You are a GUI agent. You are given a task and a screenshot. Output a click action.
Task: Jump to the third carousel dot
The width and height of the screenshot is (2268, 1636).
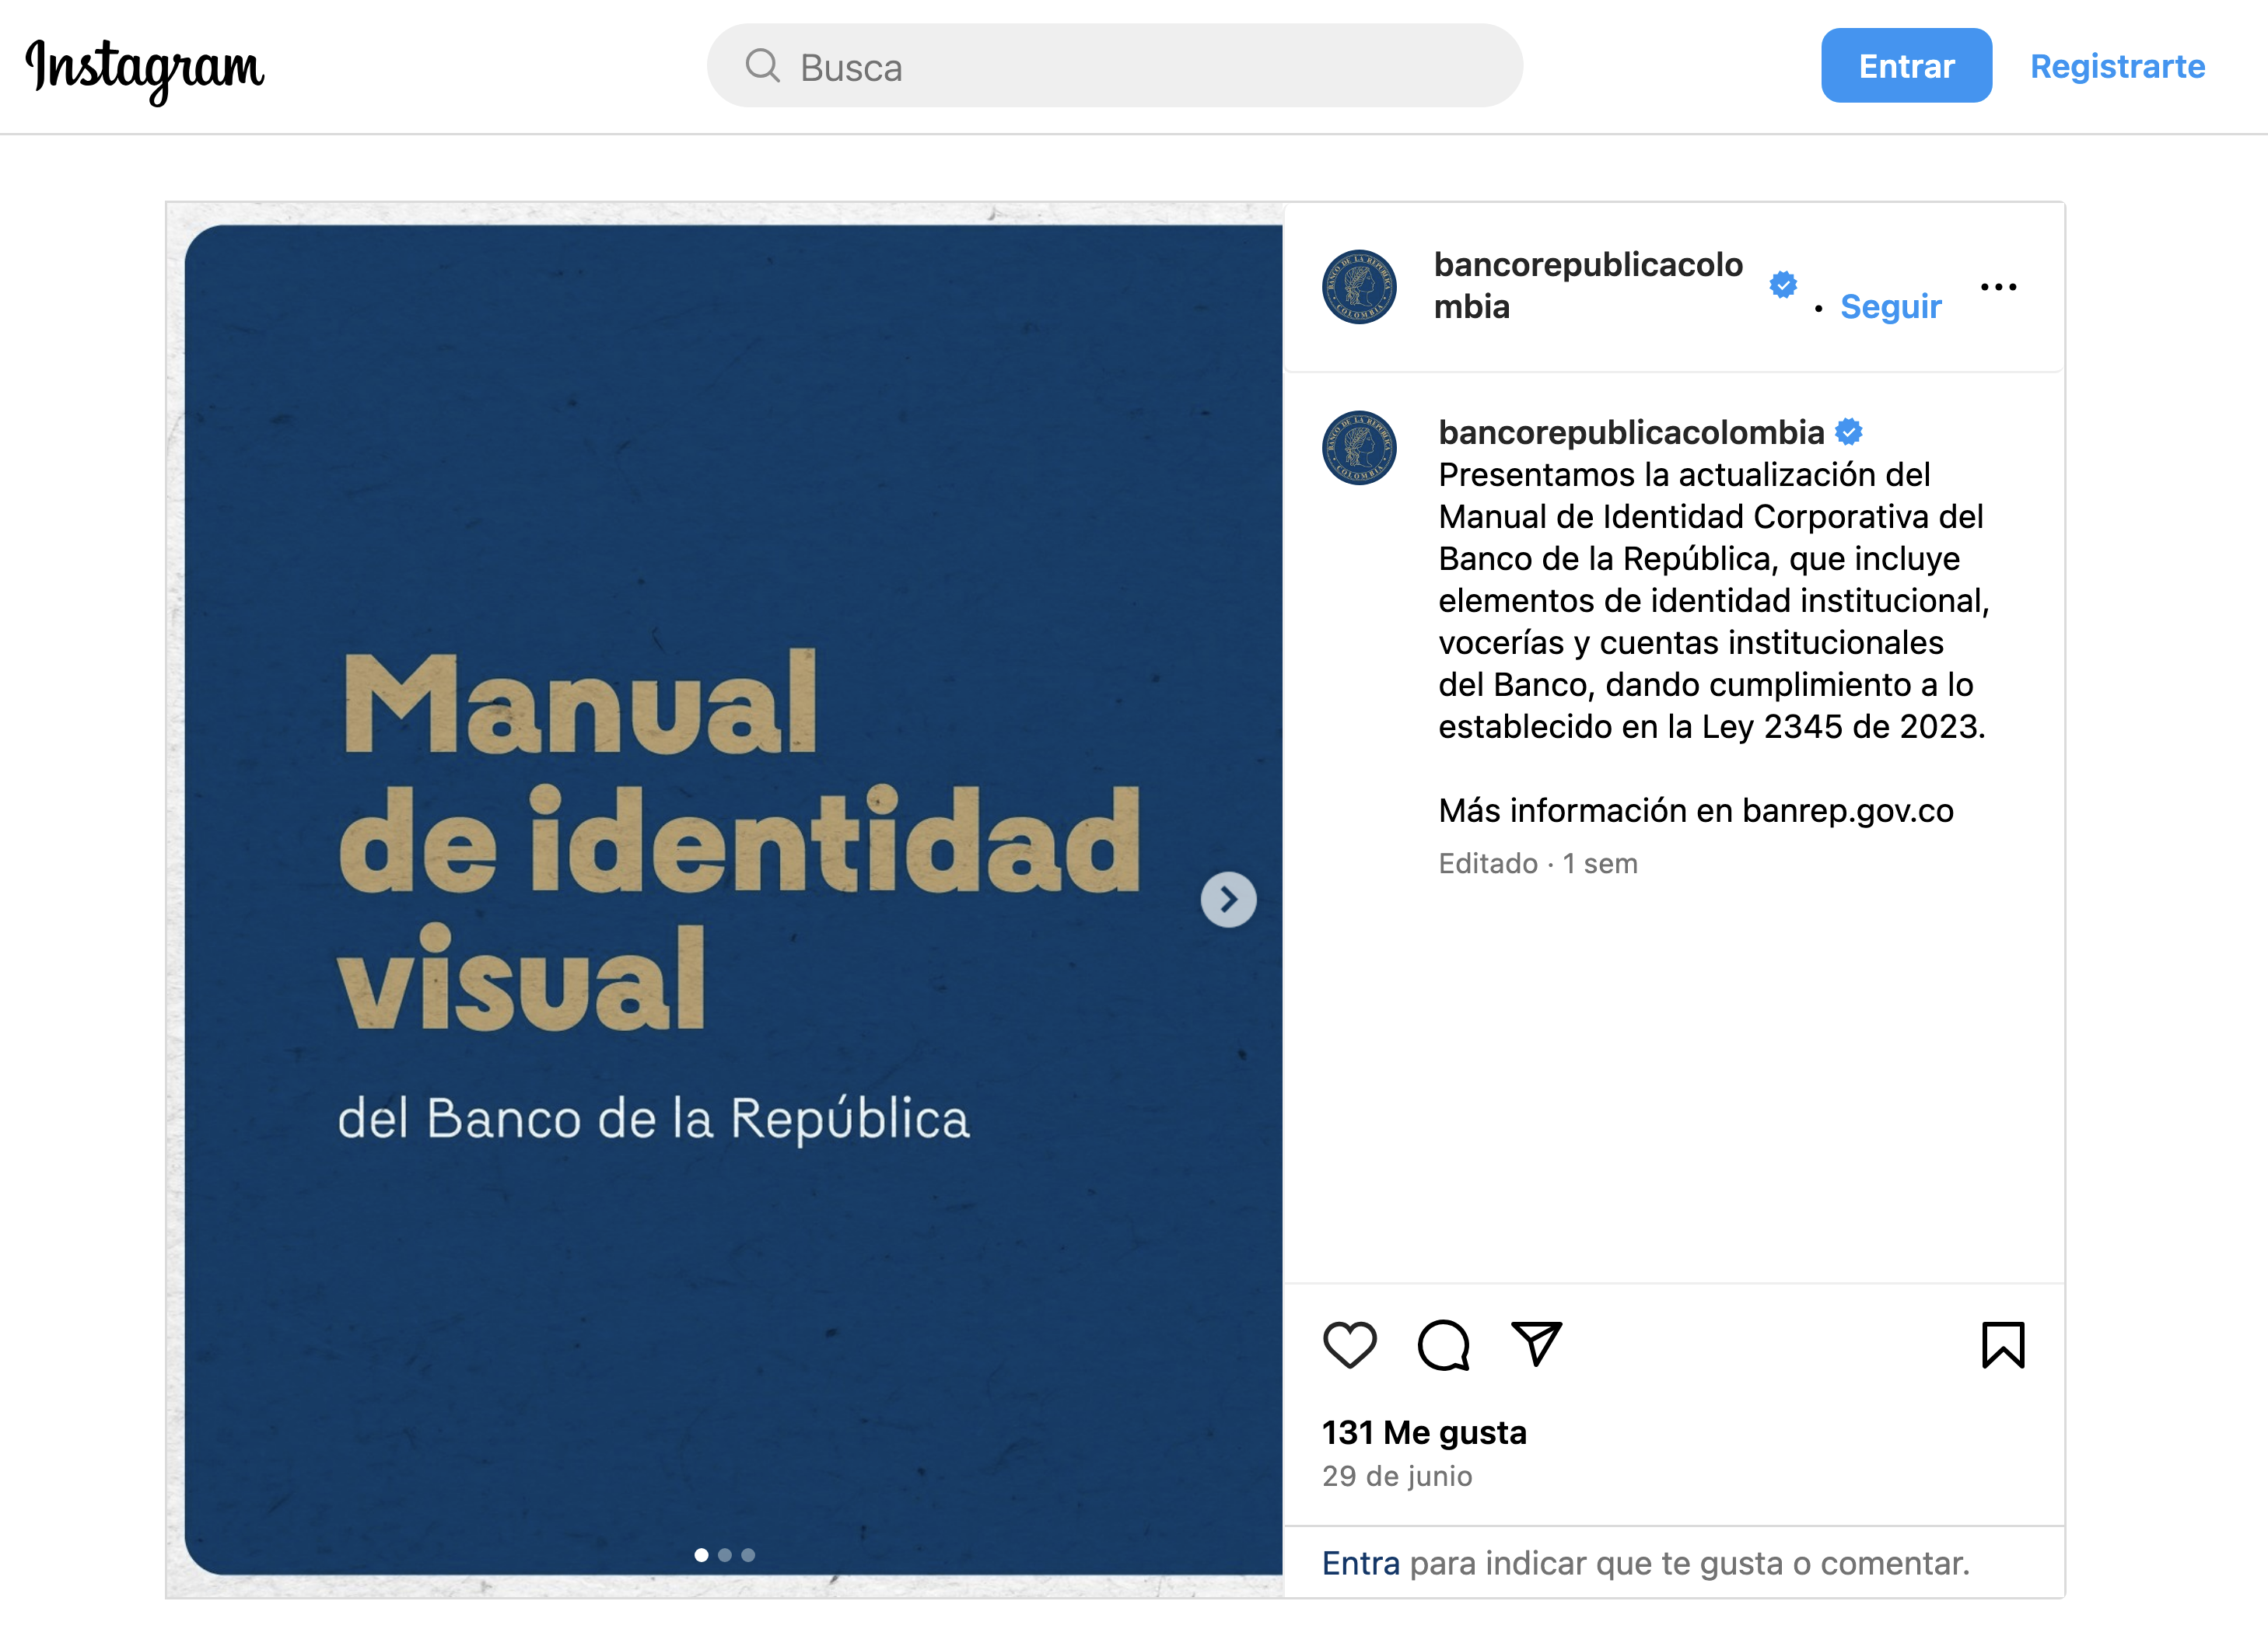748,1555
